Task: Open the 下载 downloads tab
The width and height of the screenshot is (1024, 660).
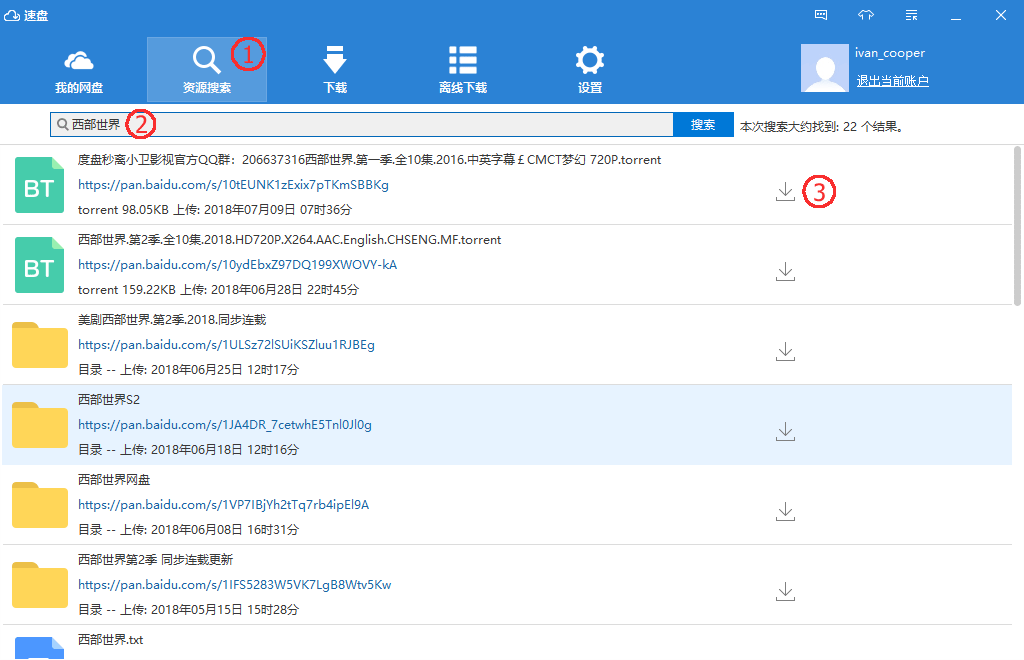Action: pyautogui.click(x=334, y=70)
